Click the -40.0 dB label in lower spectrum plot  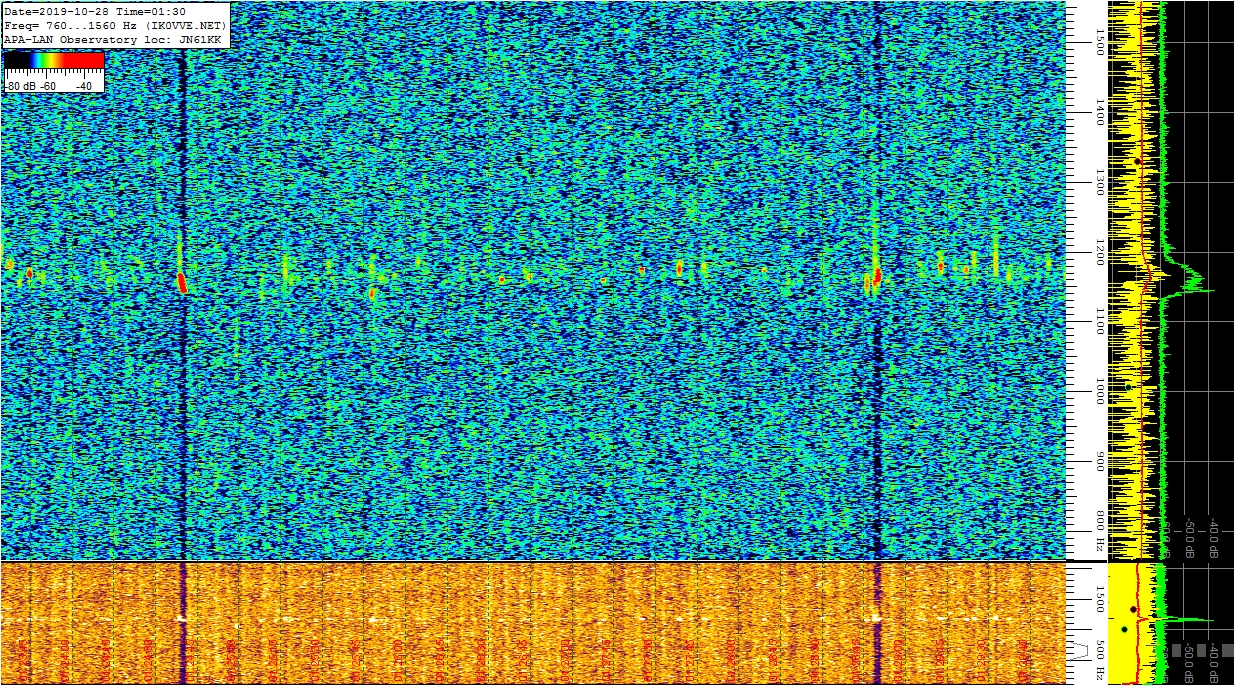click(x=1213, y=664)
